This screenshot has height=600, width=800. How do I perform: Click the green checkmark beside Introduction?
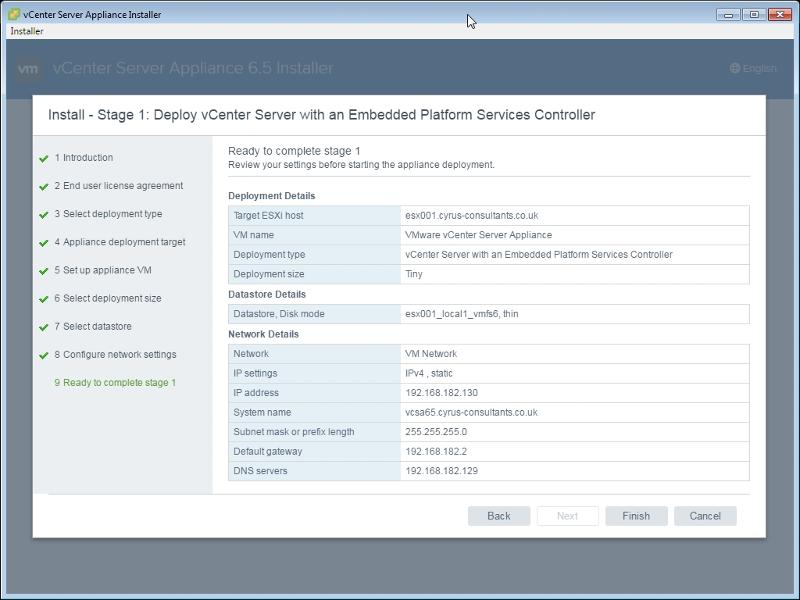pyautogui.click(x=44, y=159)
